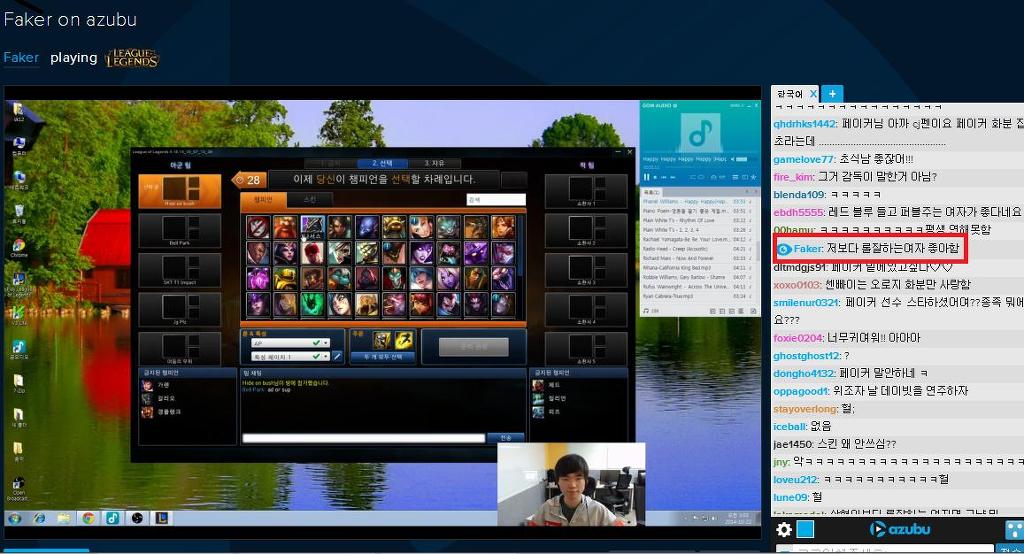Pause the GOM Audio track

point(647,177)
